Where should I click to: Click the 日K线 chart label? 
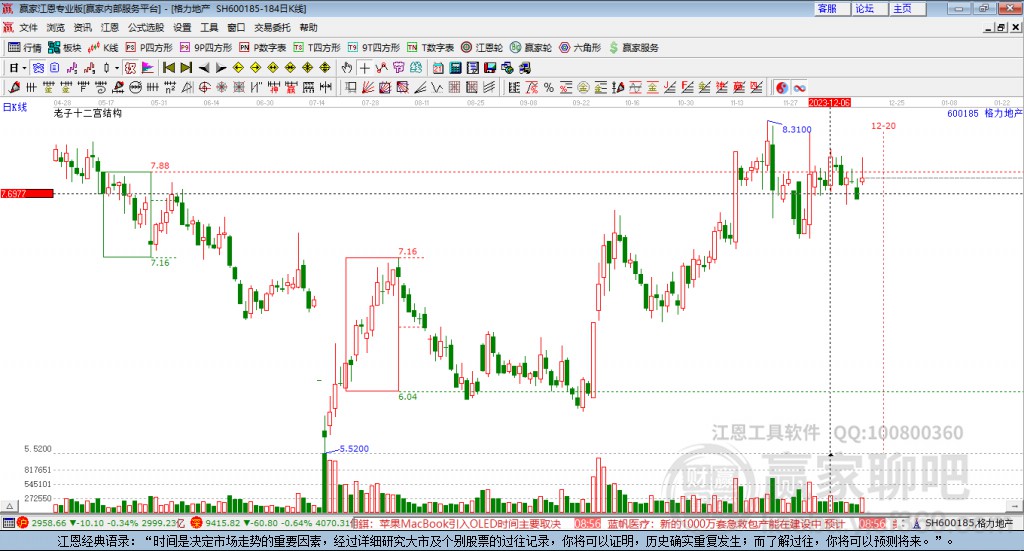coord(15,108)
